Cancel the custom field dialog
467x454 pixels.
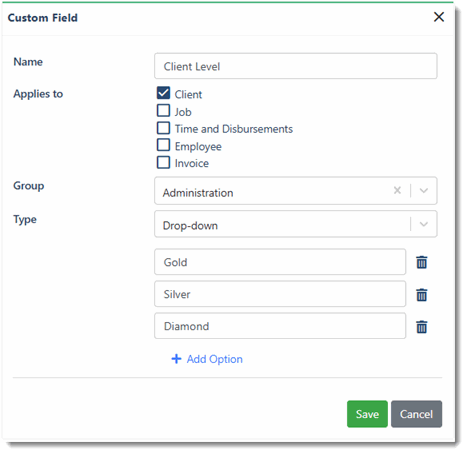click(416, 414)
